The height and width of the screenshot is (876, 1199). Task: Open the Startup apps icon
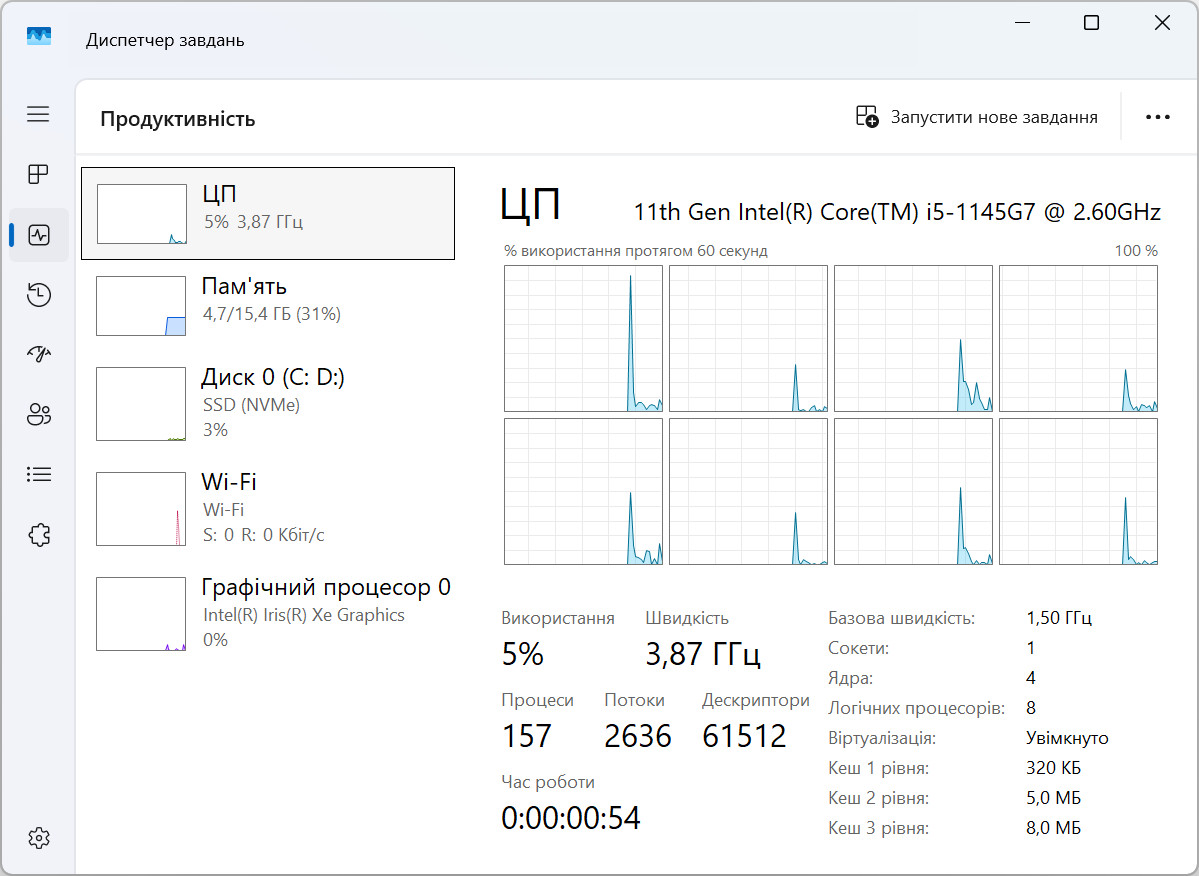[38, 354]
